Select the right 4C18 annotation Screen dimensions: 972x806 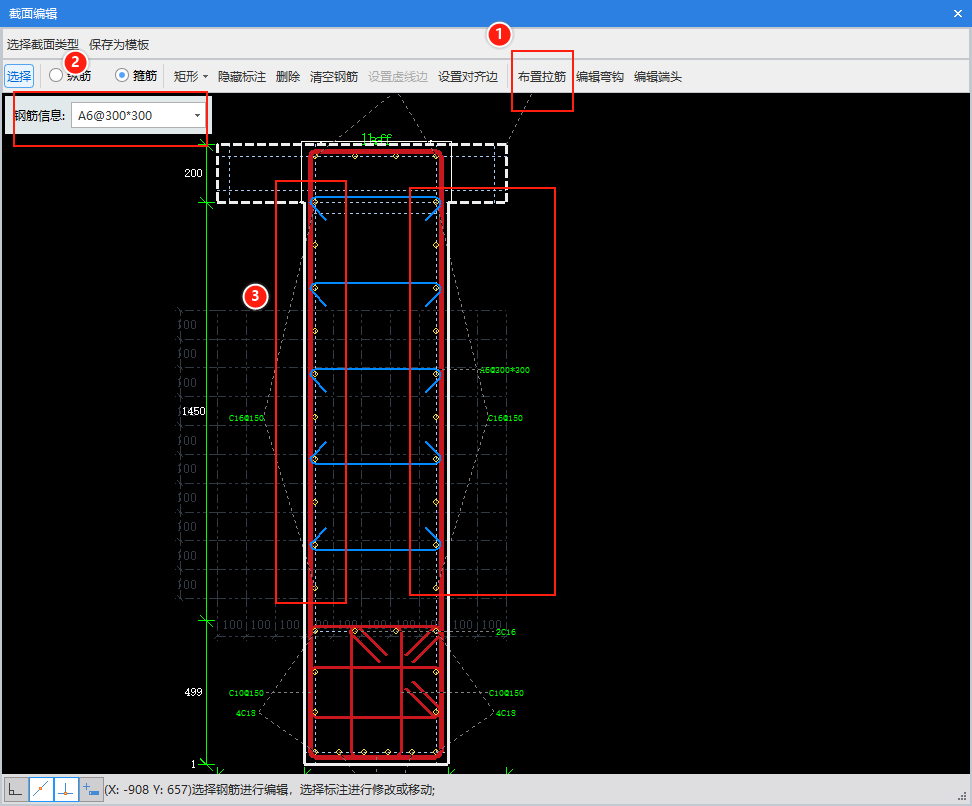pos(505,713)
